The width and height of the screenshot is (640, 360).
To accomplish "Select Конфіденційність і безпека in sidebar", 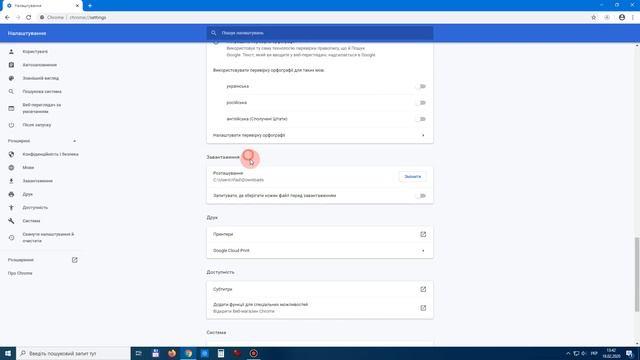I will click(x=51, y=154).
